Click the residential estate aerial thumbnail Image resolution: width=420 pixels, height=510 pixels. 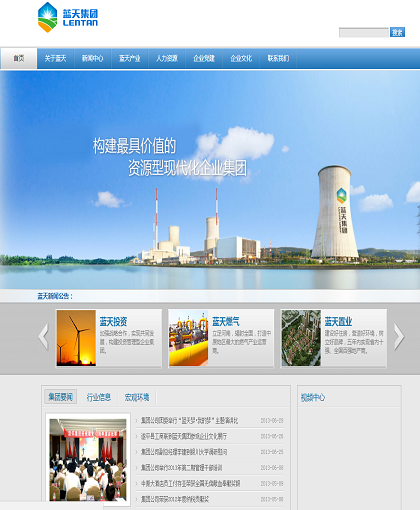[301, 338]
